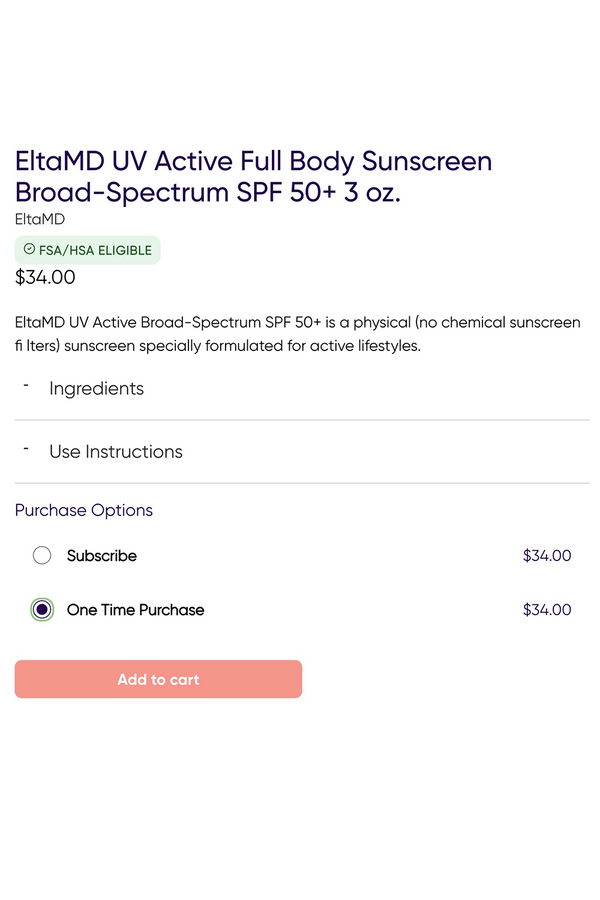Expand the Use Instructions section label
Screen dimensions: 600x900
[x=116, y=452]
